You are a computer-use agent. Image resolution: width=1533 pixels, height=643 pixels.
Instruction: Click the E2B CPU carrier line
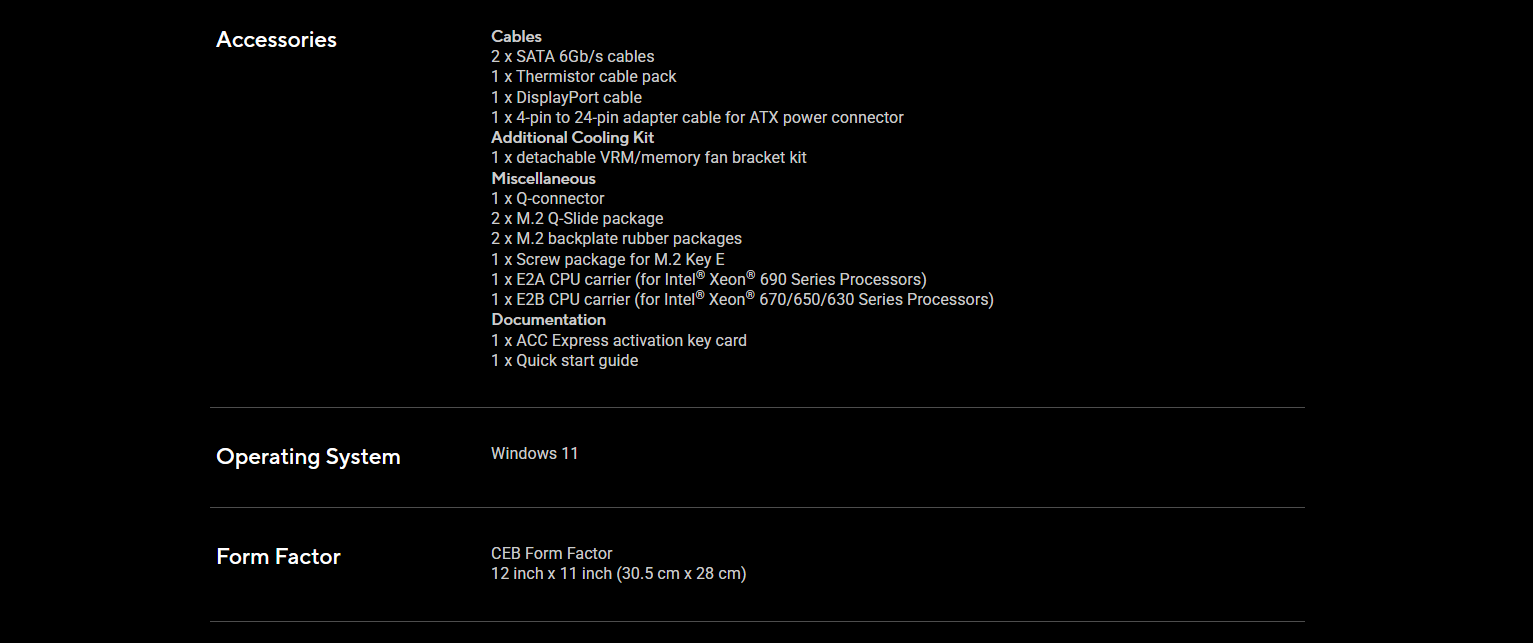(742, 300)
